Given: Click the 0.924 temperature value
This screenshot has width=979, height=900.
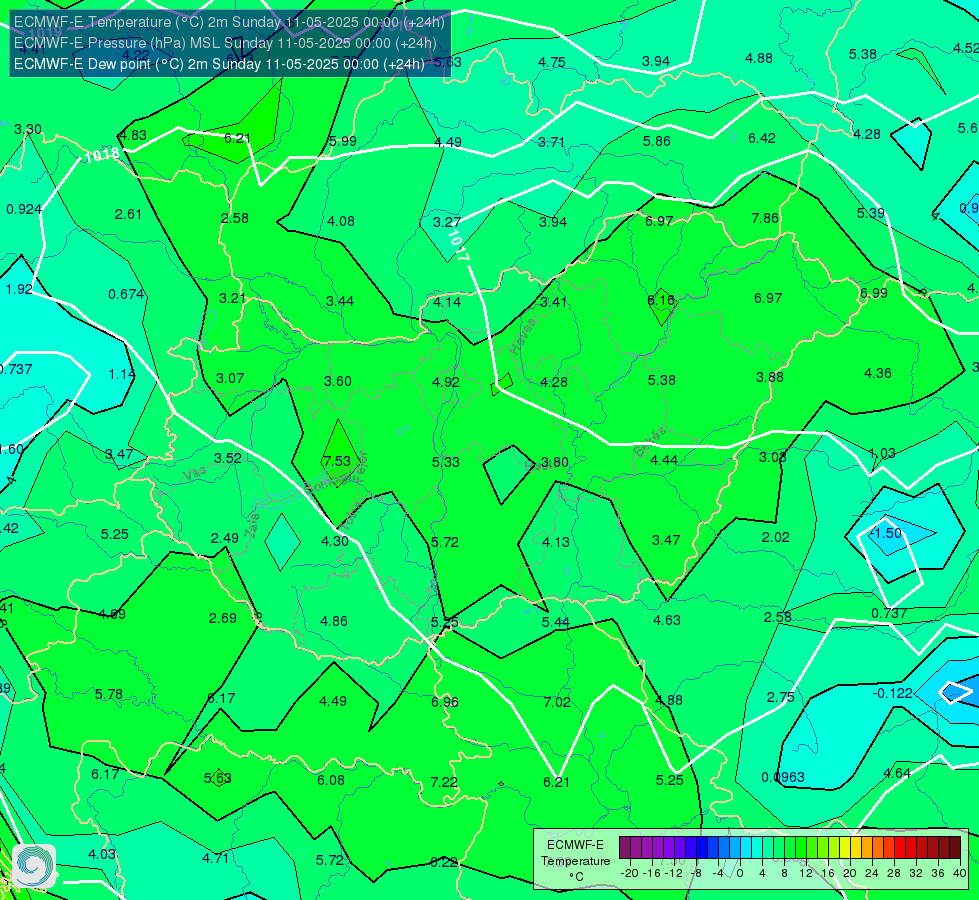Looking at the screenshot, I should pos(24,209).
